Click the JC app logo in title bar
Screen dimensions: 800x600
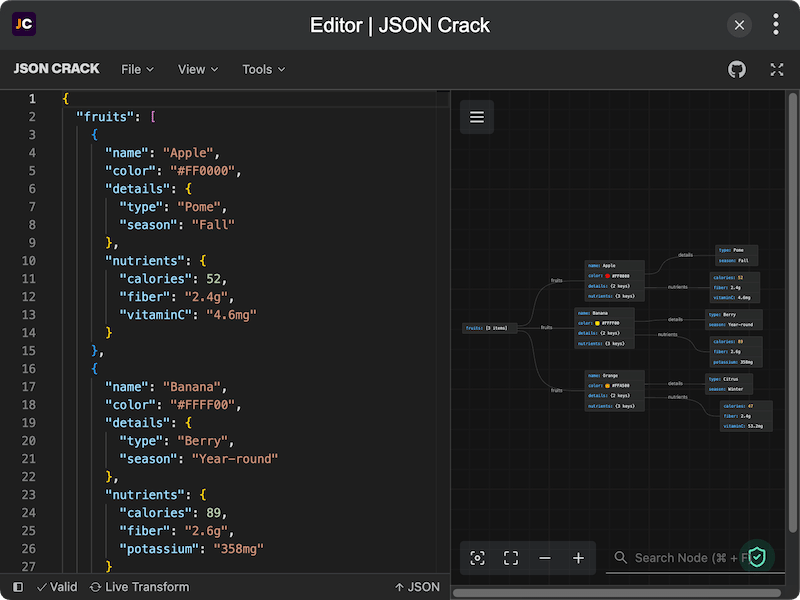(24, 24)
